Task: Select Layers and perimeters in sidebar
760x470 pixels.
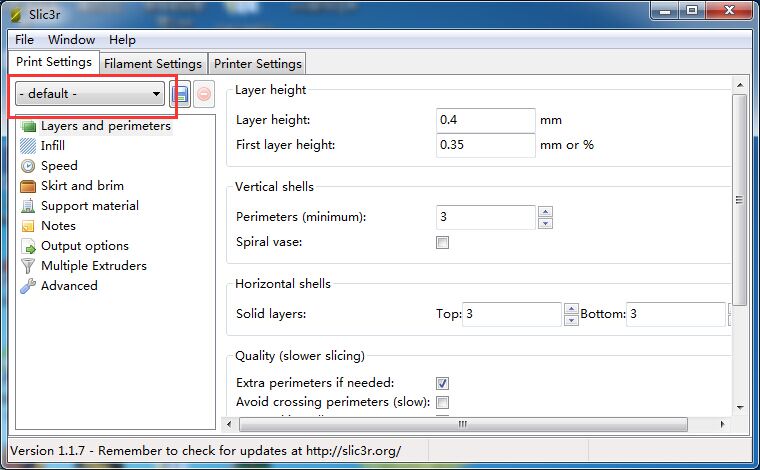Action: [x=106, y=126]
